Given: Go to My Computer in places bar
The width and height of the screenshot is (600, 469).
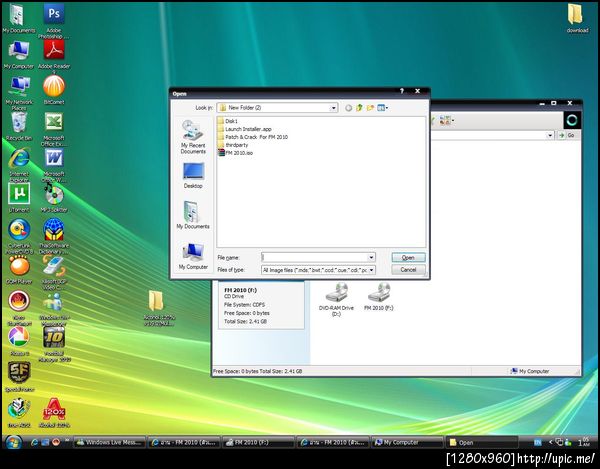Looking at the screenshot, I should pos(193,256).
